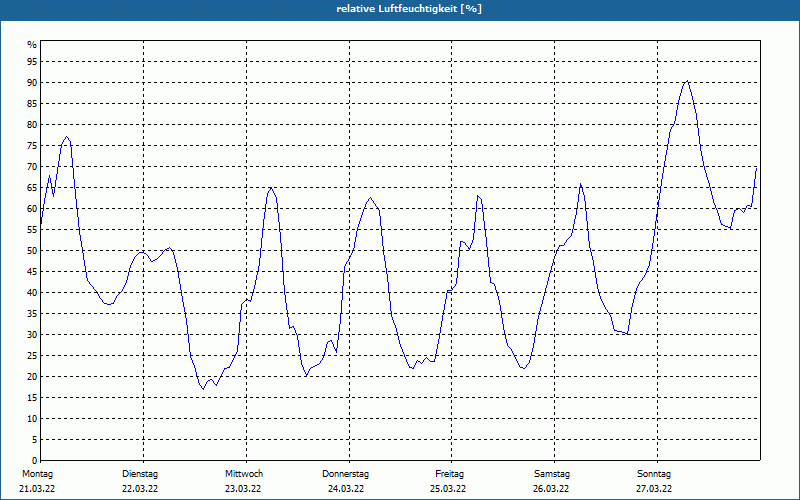The width and height of the screenshot is (800, 500).
Task: Select the Sonntag day label
Action: click(x=654, y=474)
